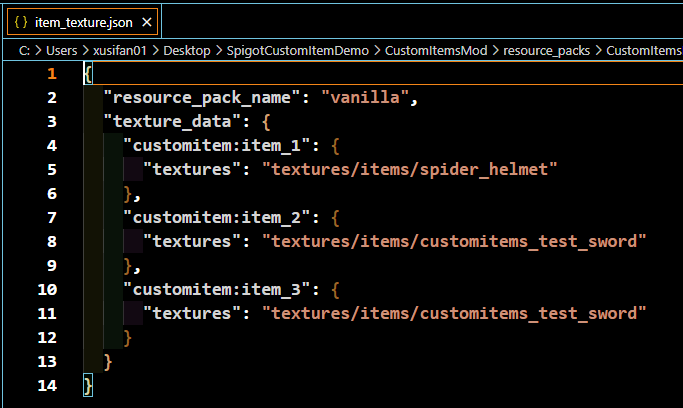Click texture path on line 11
The image size is (683, 408).
coord(454,314)
